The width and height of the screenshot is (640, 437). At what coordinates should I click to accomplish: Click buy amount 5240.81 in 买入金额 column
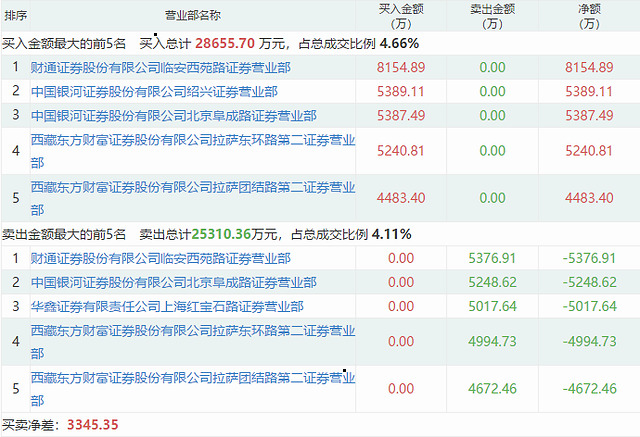pyautogui.click(x=401, y=151)
